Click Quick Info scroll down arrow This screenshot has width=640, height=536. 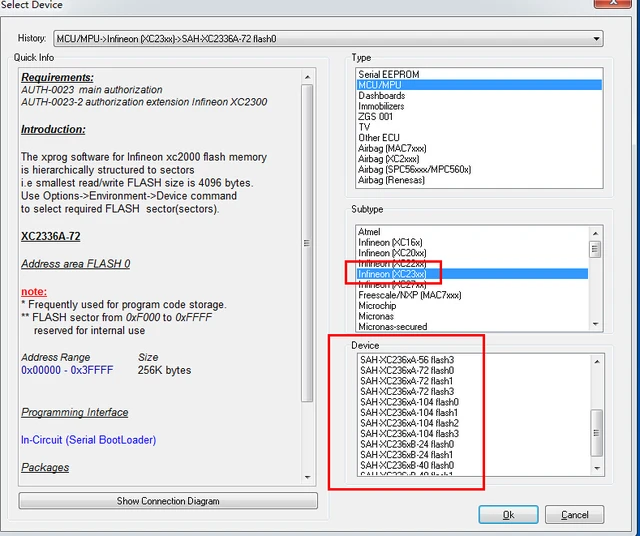[307, 477]
